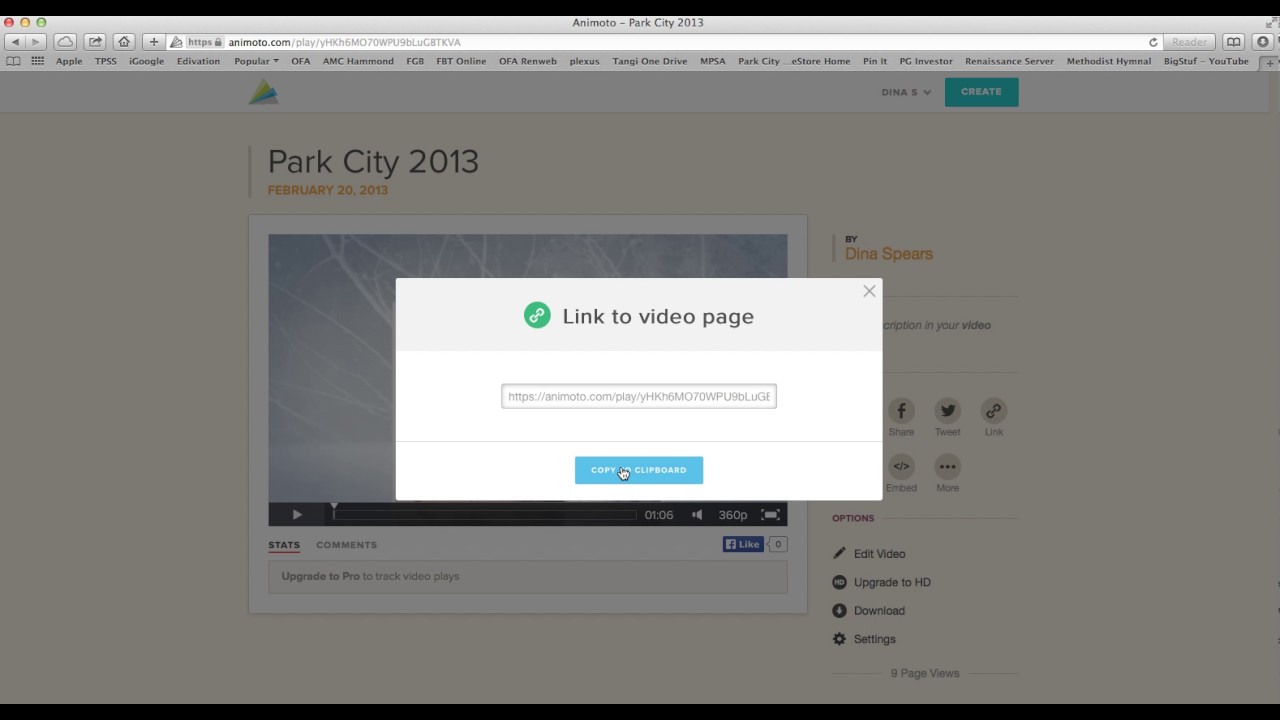Open the BigStuf – YouTube bookmark

(x=1206, y=61)
